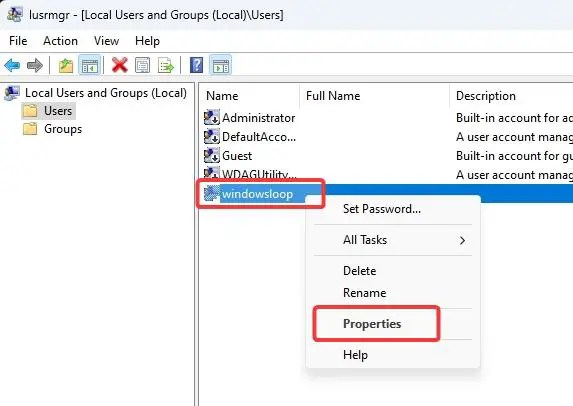Click the Back arrow toolbar icon
The height and width of the screenshot is (406, 573).
point(12,65)
